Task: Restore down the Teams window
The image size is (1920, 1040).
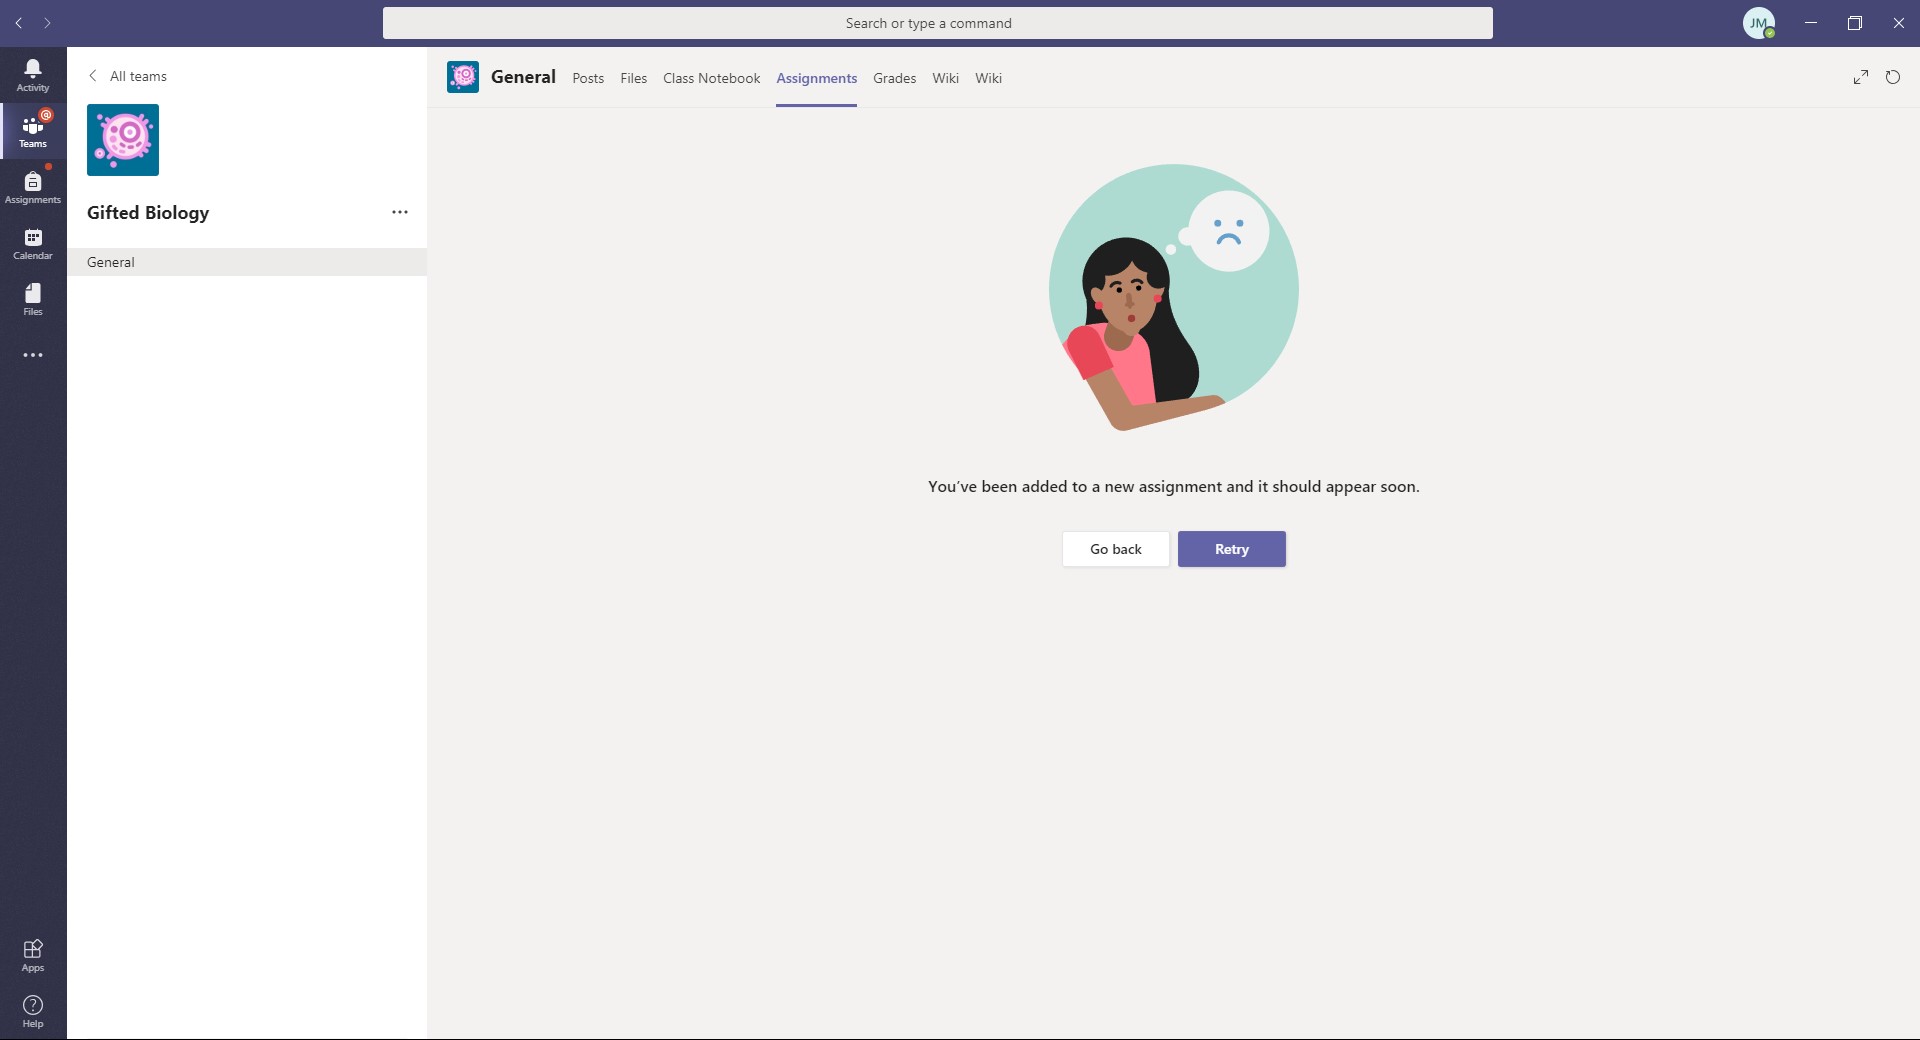Action: pyautogui.click(x=1855, y=23)
